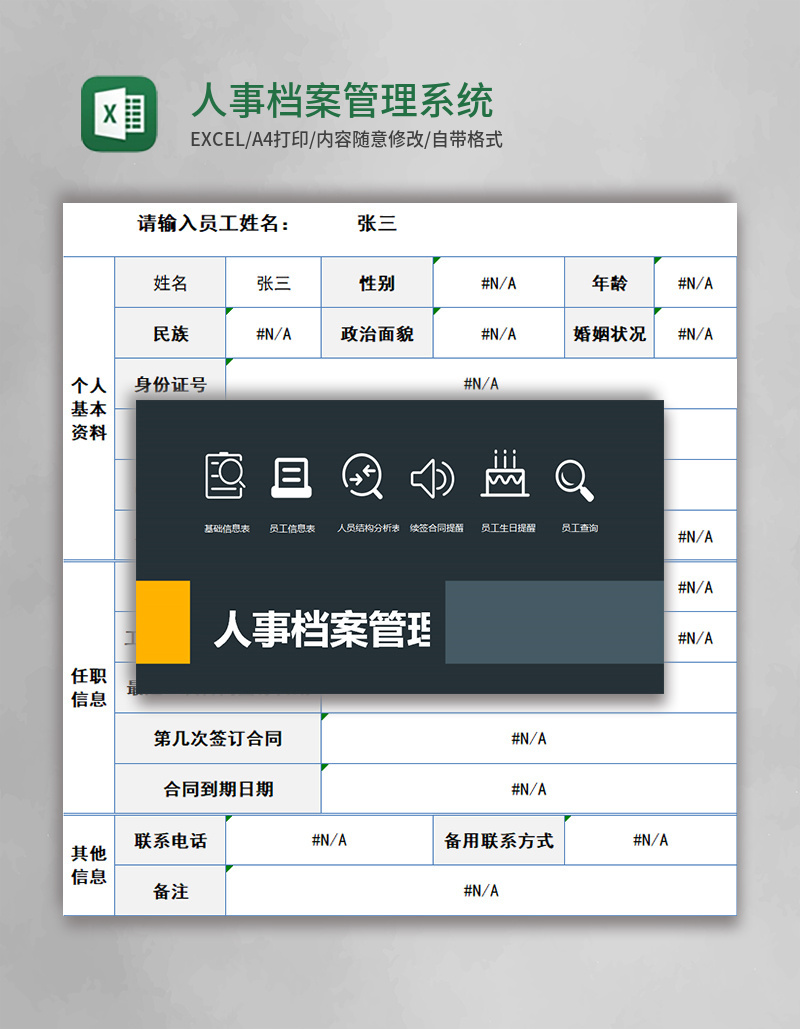Viewport: 800px width, 1029px height.
Task: Click the yellow color block on the banner
Action: click(163, 620)
